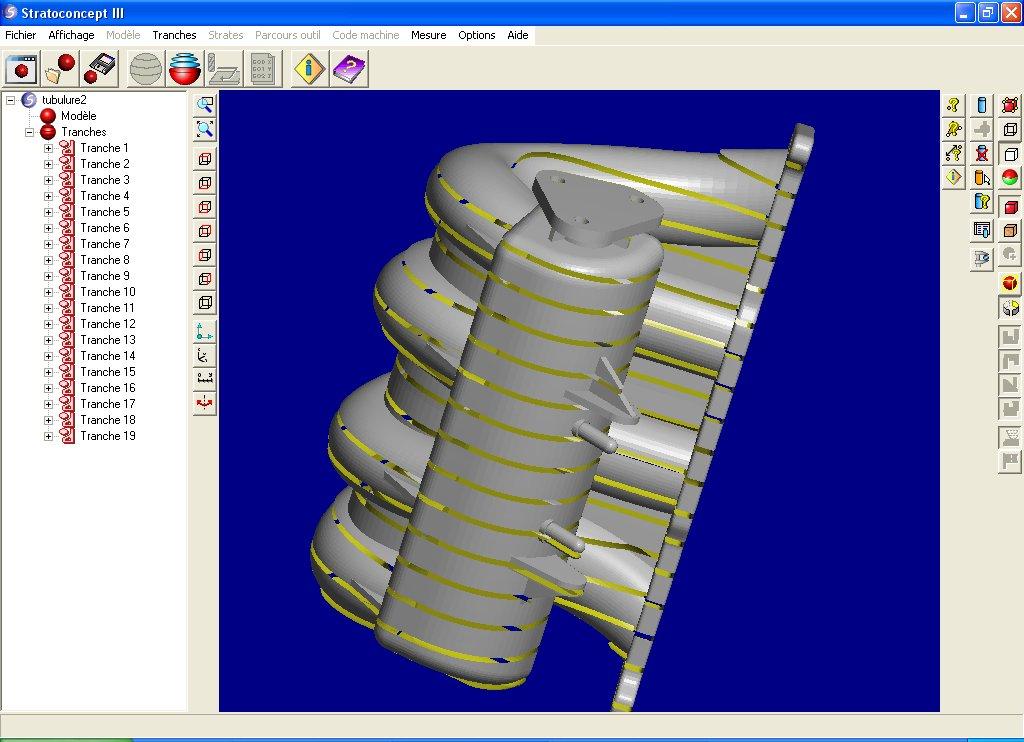Save project with floppy disk icon

click(x=99, y=69)
